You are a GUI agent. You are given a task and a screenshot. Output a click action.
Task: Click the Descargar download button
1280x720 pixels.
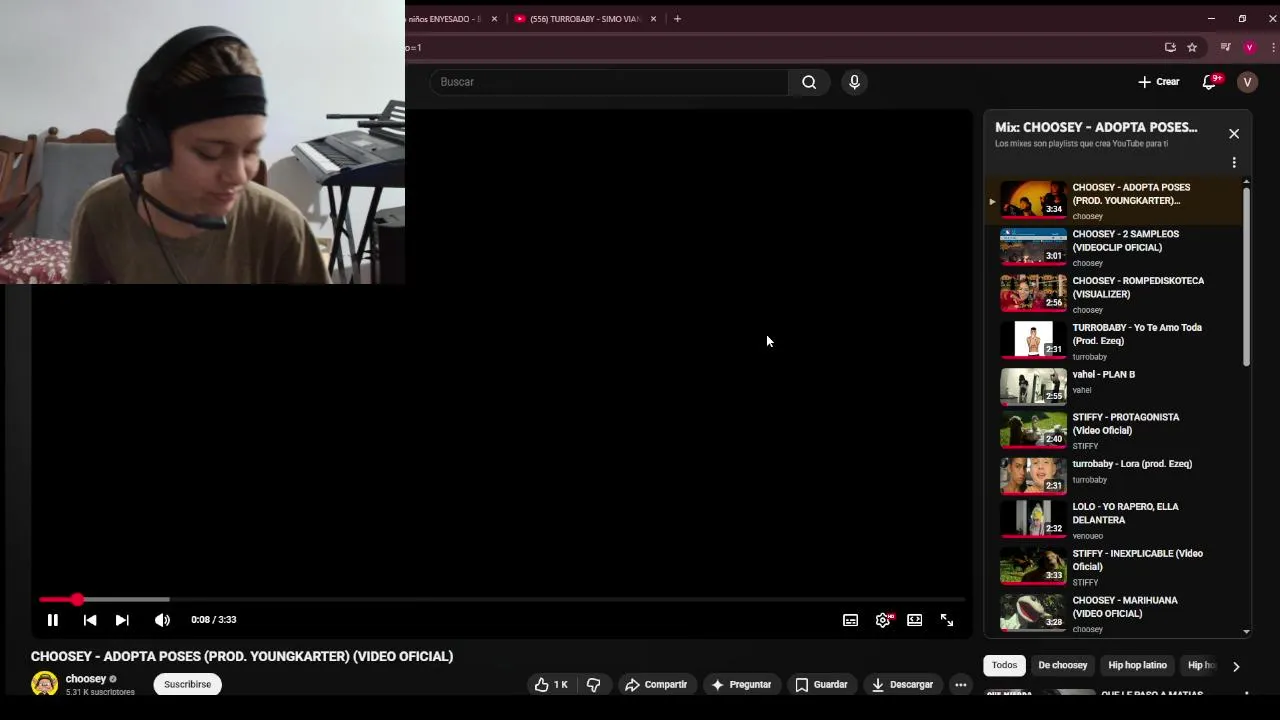click(x=902, y=685)
